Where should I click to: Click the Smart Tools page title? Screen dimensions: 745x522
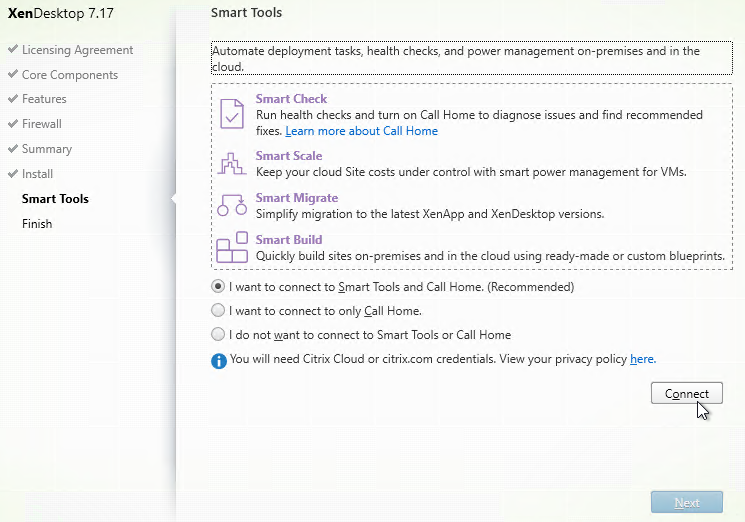[x=246, y=12]
